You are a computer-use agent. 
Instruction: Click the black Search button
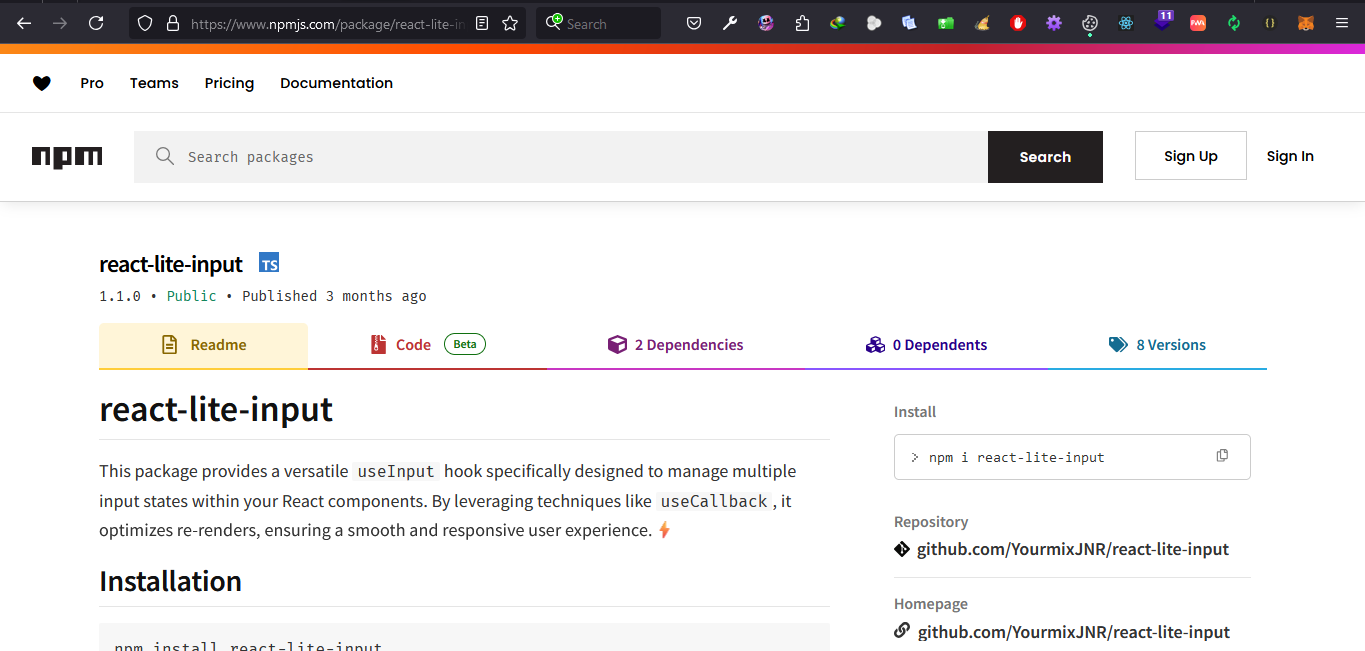tap(1045, 157)
